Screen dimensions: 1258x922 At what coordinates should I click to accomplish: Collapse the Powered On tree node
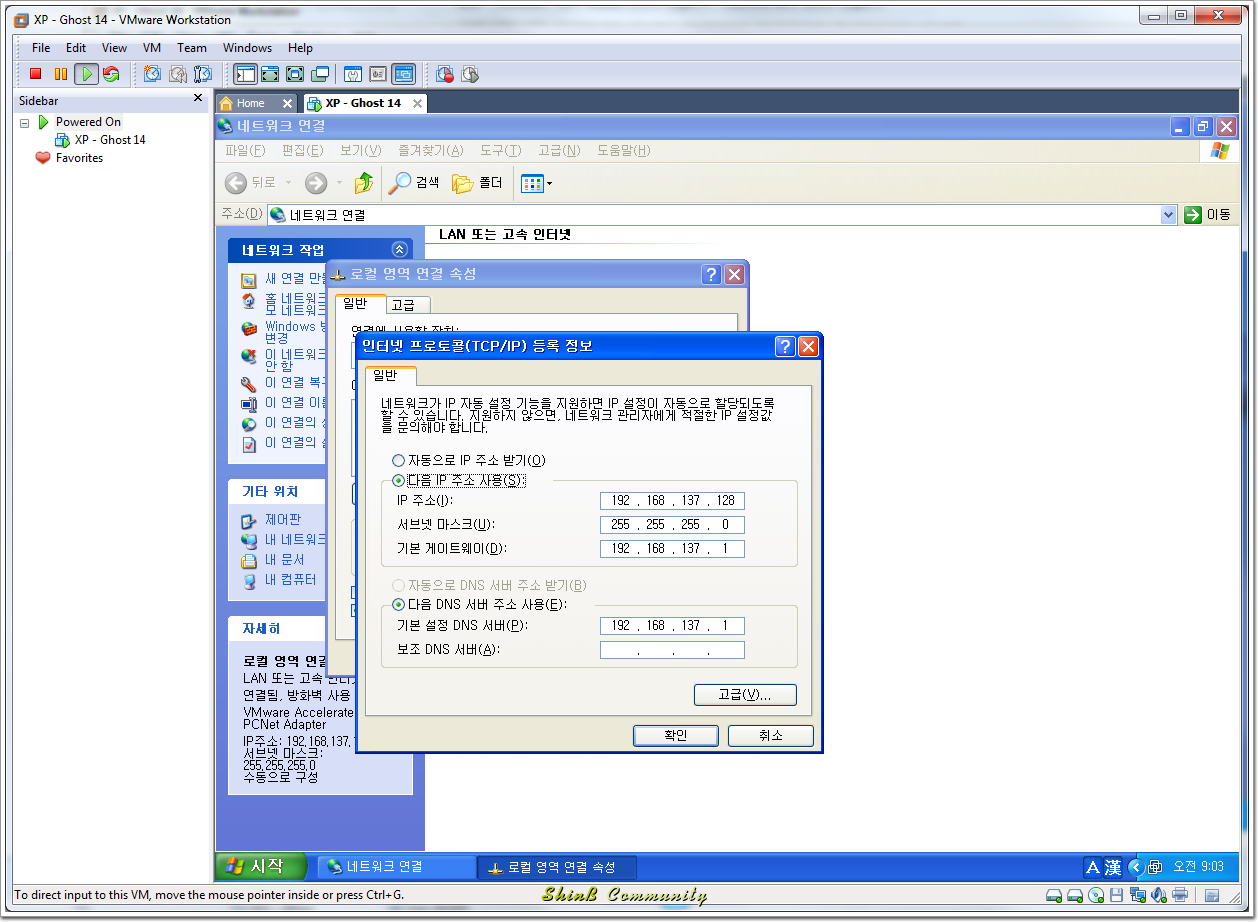point(25,122)
